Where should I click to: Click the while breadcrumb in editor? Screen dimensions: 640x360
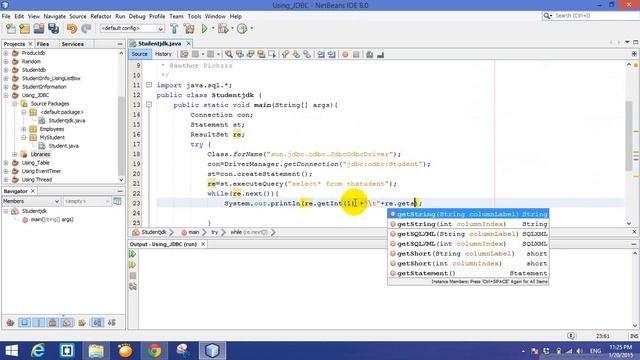(249, 232)
